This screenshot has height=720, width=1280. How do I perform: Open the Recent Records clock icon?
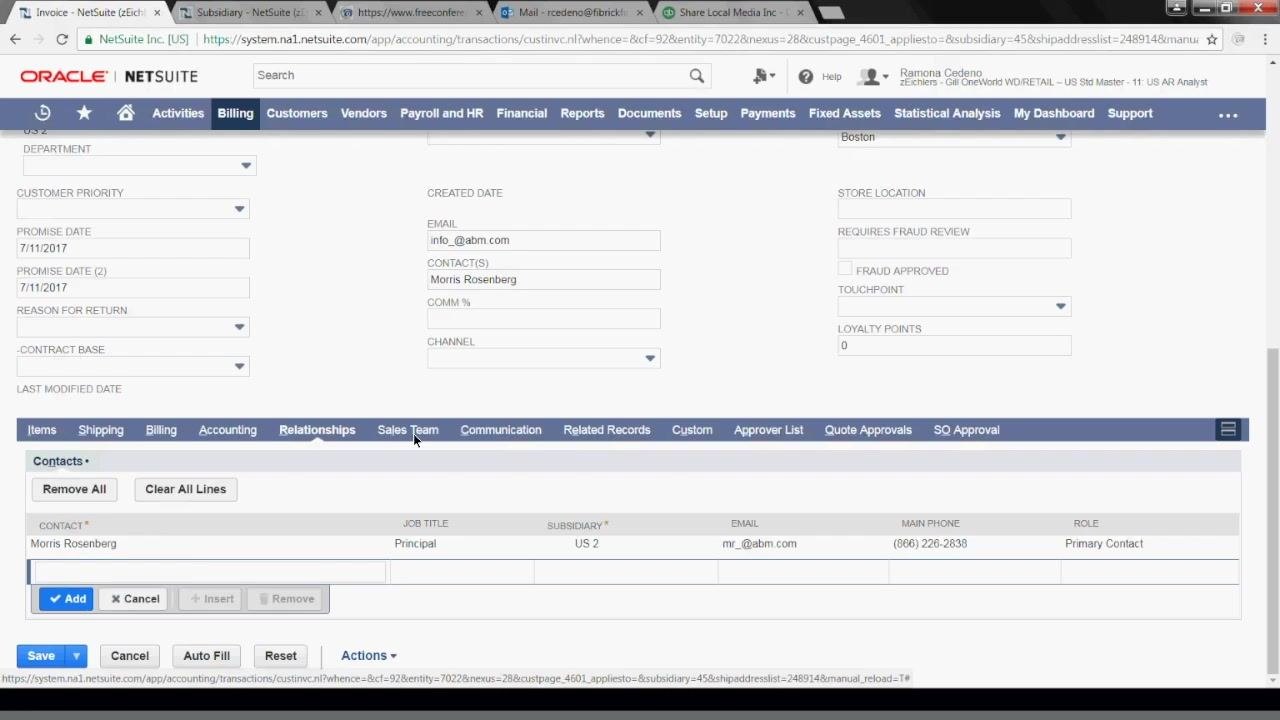click(x=42, y=113)
